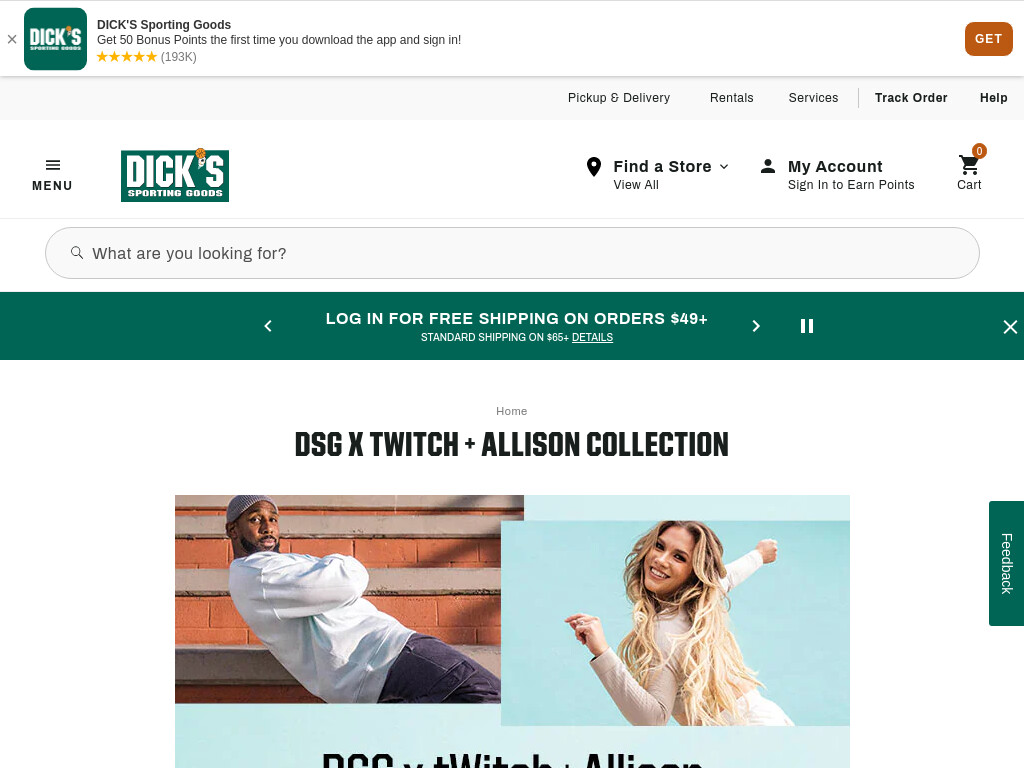Advance to the next promo message

click(756, 326)
